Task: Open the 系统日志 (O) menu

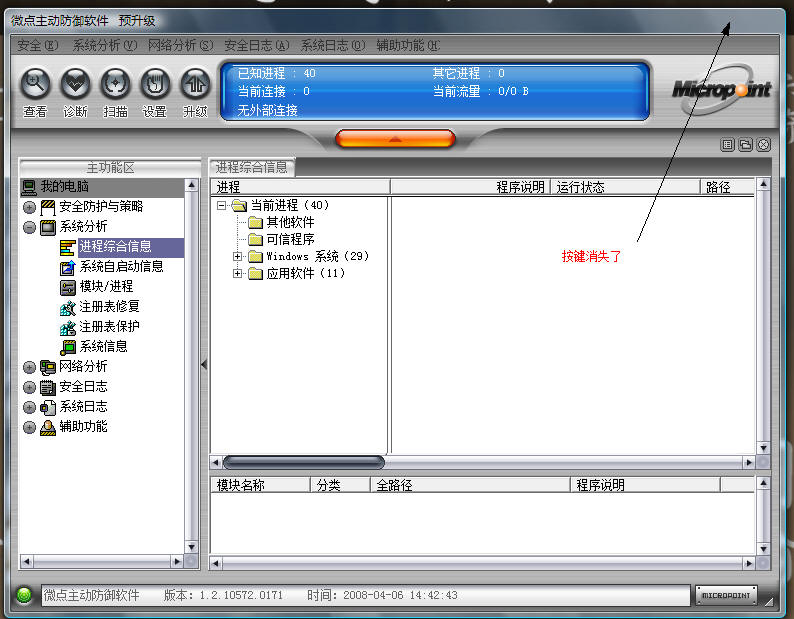Action: point(333,46)
